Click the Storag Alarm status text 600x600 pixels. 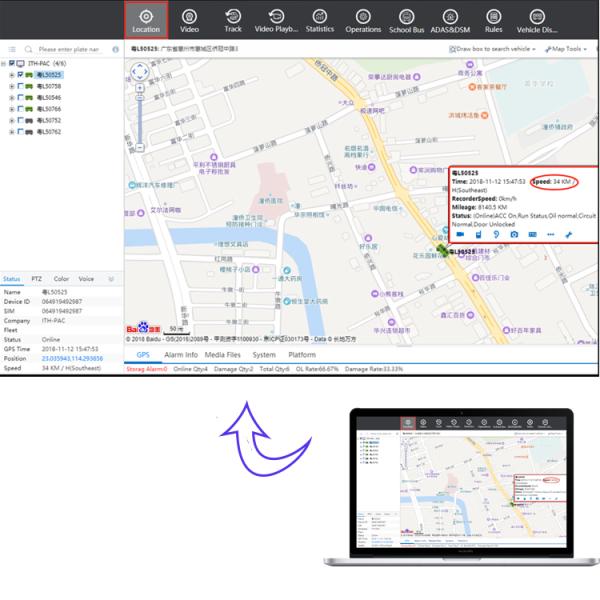146,369
